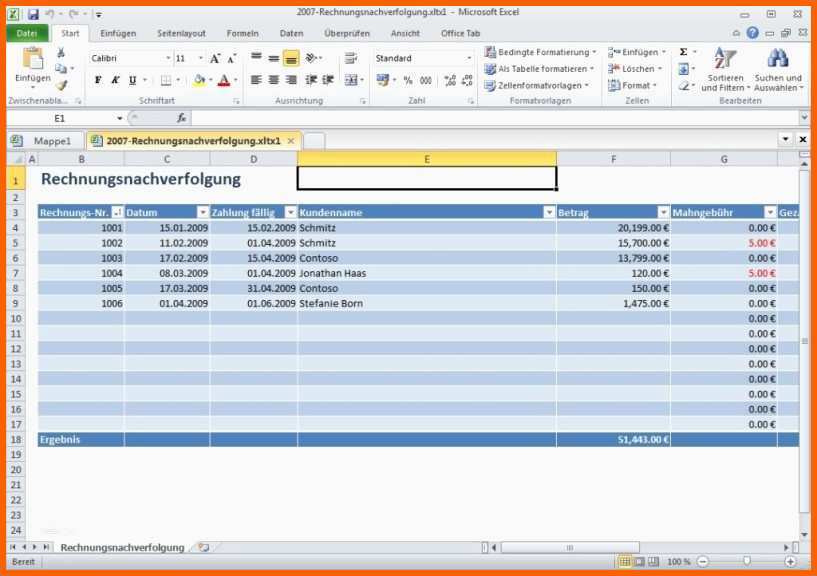Image resolution: width=817 pixels, height=576 pixels.
Task: Click the AutoSum sigma icon
Action: [683, 52]
